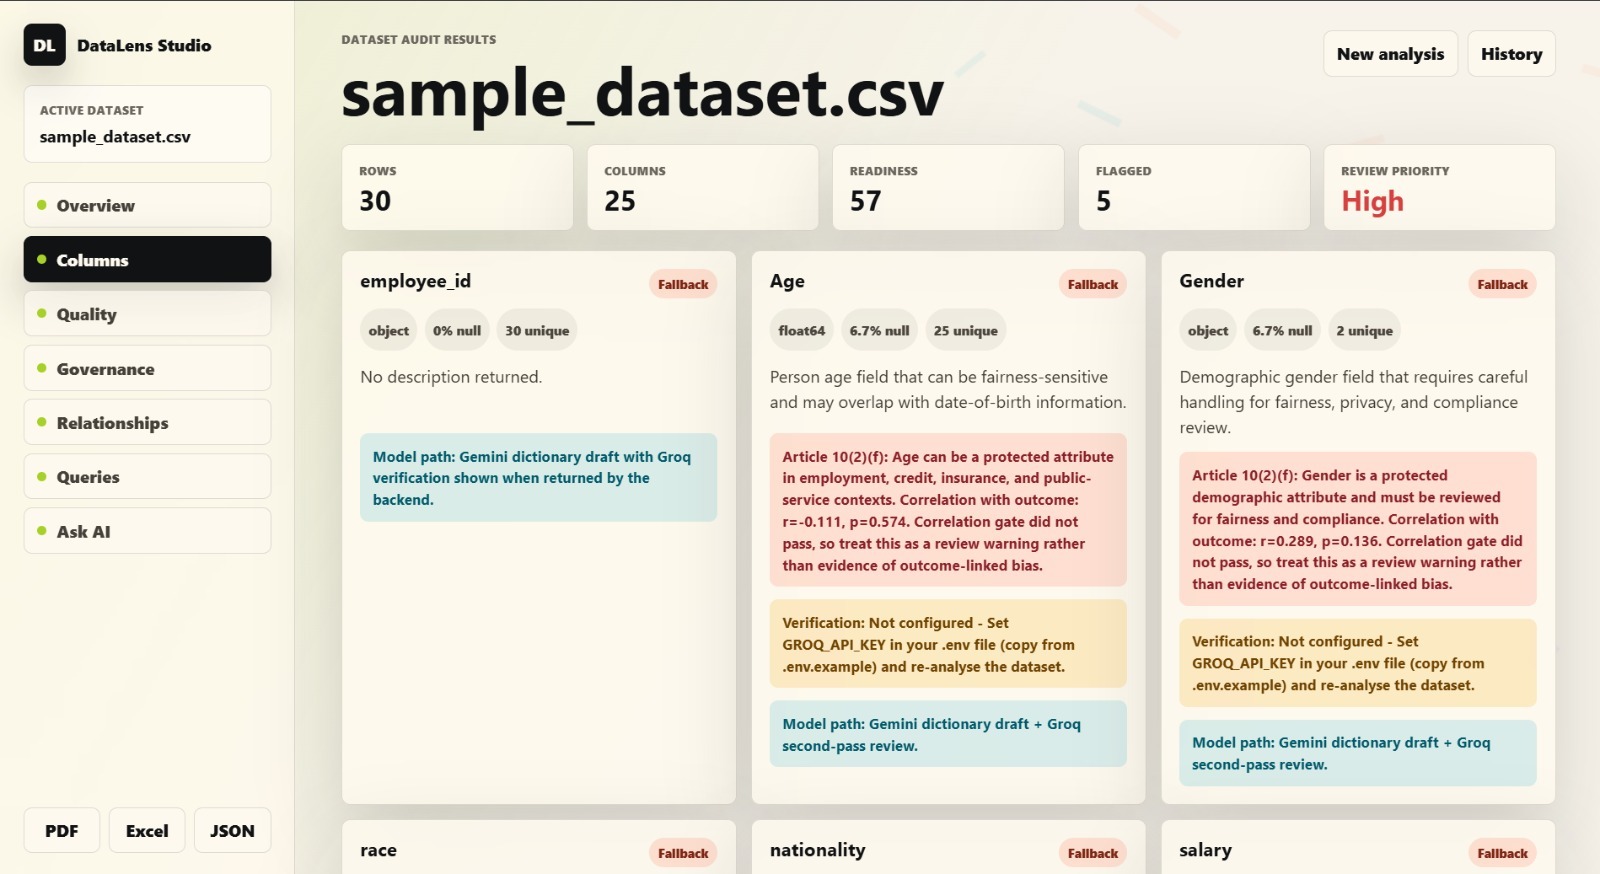Image resolution: width=1600 pixels, height=874 pixels.
Task: Click the '25 unique' chip on Age
Action: tap(966, 331)
